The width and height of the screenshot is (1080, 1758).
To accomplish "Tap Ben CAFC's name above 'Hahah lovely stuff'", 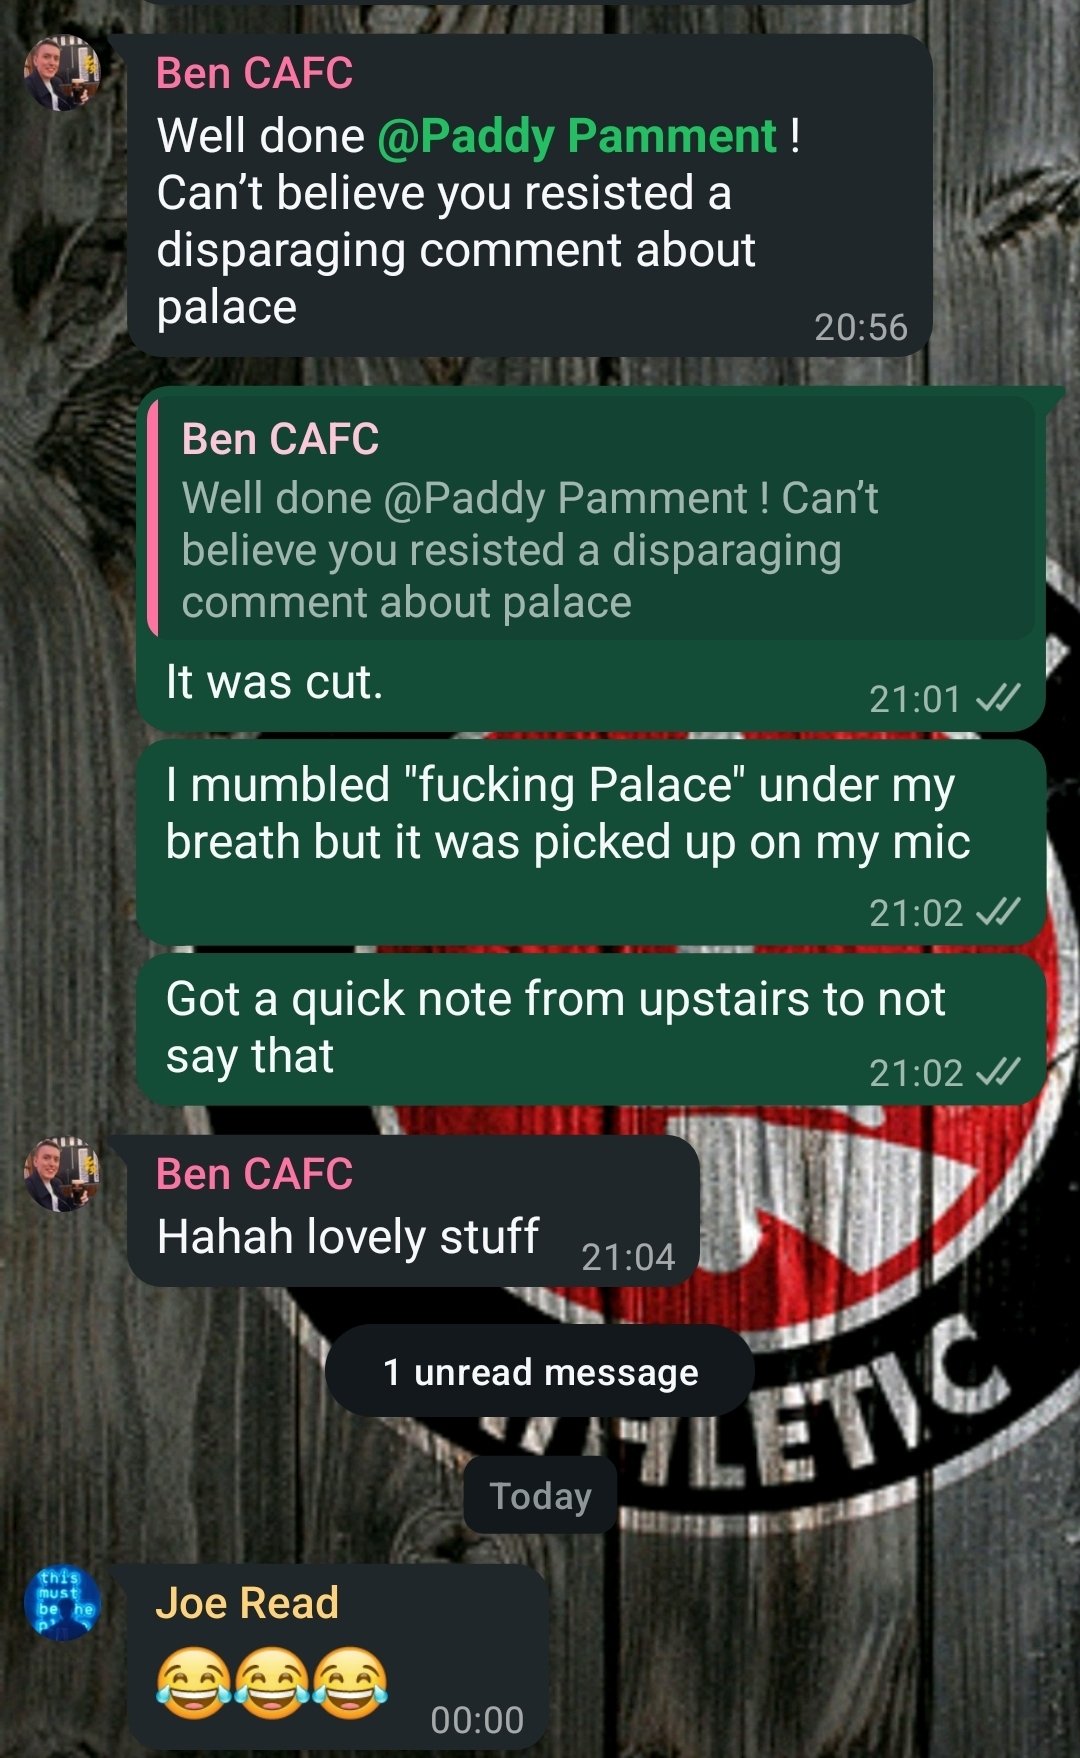I will (x=255, y=1174).
